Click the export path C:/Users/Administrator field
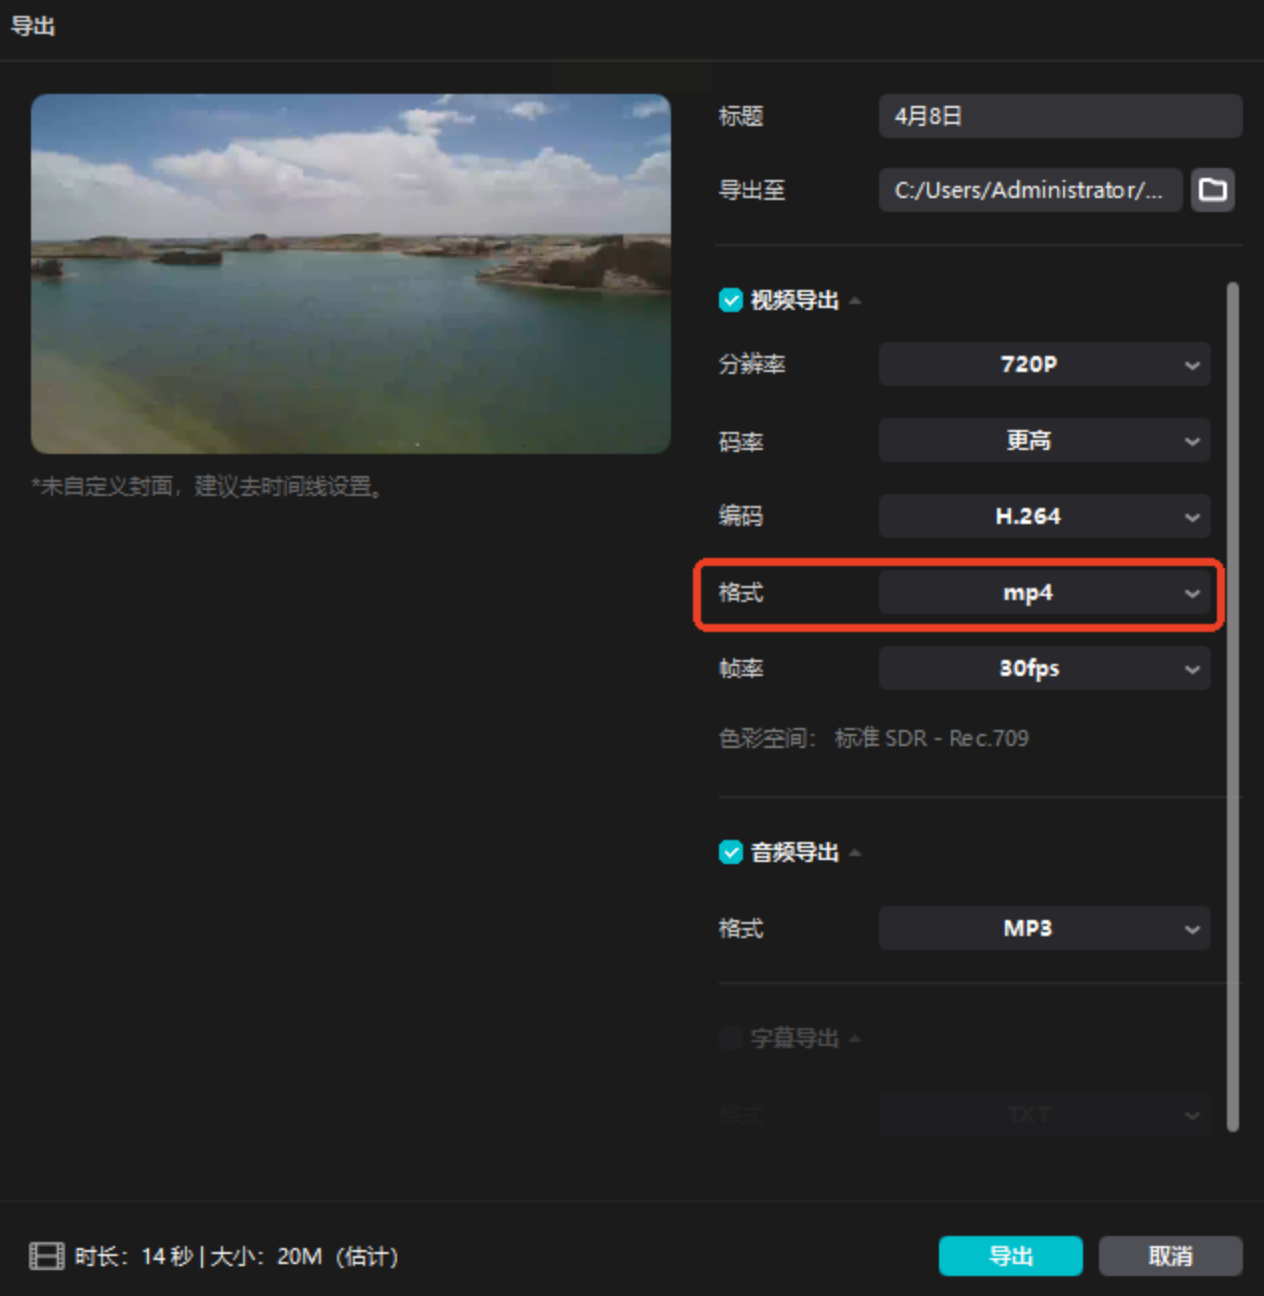This screenshot has height=1296, width=1264. (x=1030, y=190)
